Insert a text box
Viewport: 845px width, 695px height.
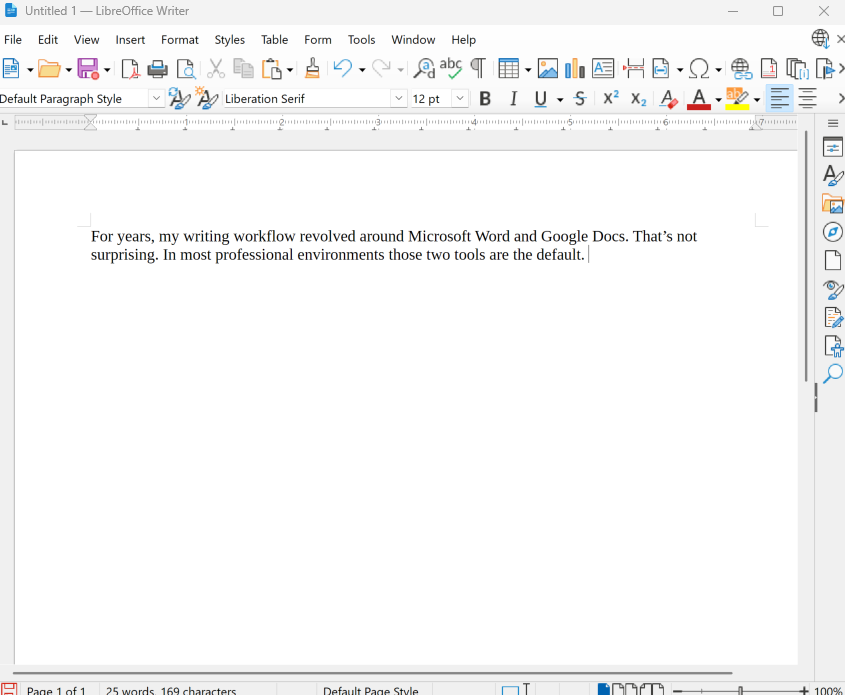(603, 68)
